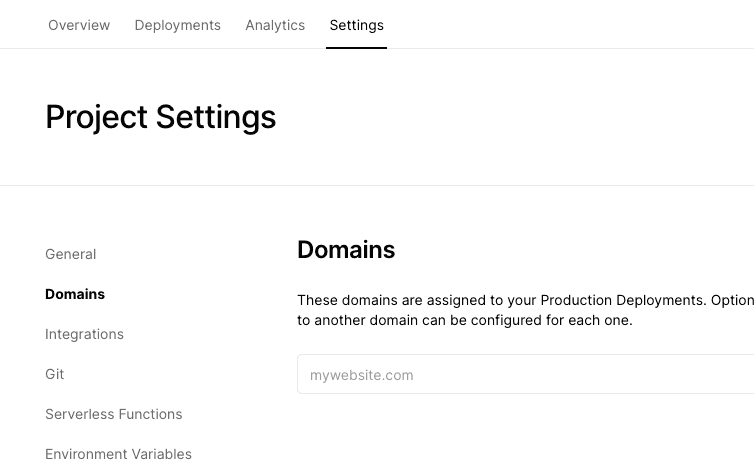Select the Settings tab
The image size is (754, 472).
tap(356, 25)
